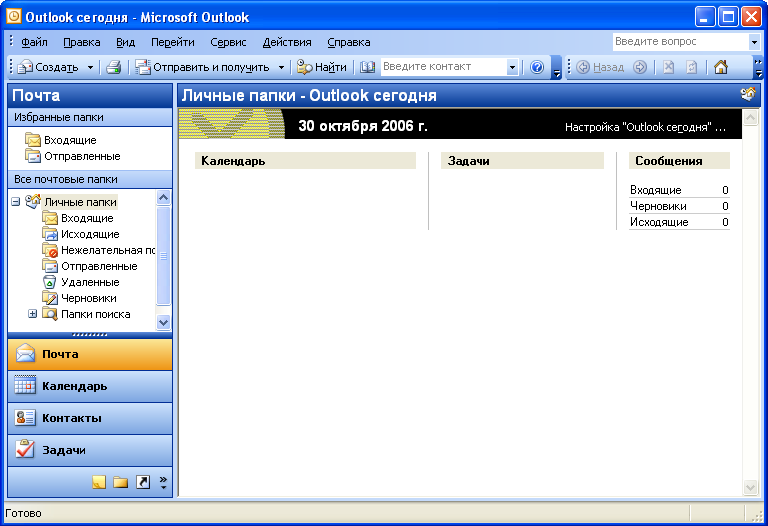Select the Папки поиска folder
Image resolution: width=768 pixels, height=526 pixels.
pyautogui.click(x=86, y=314)
